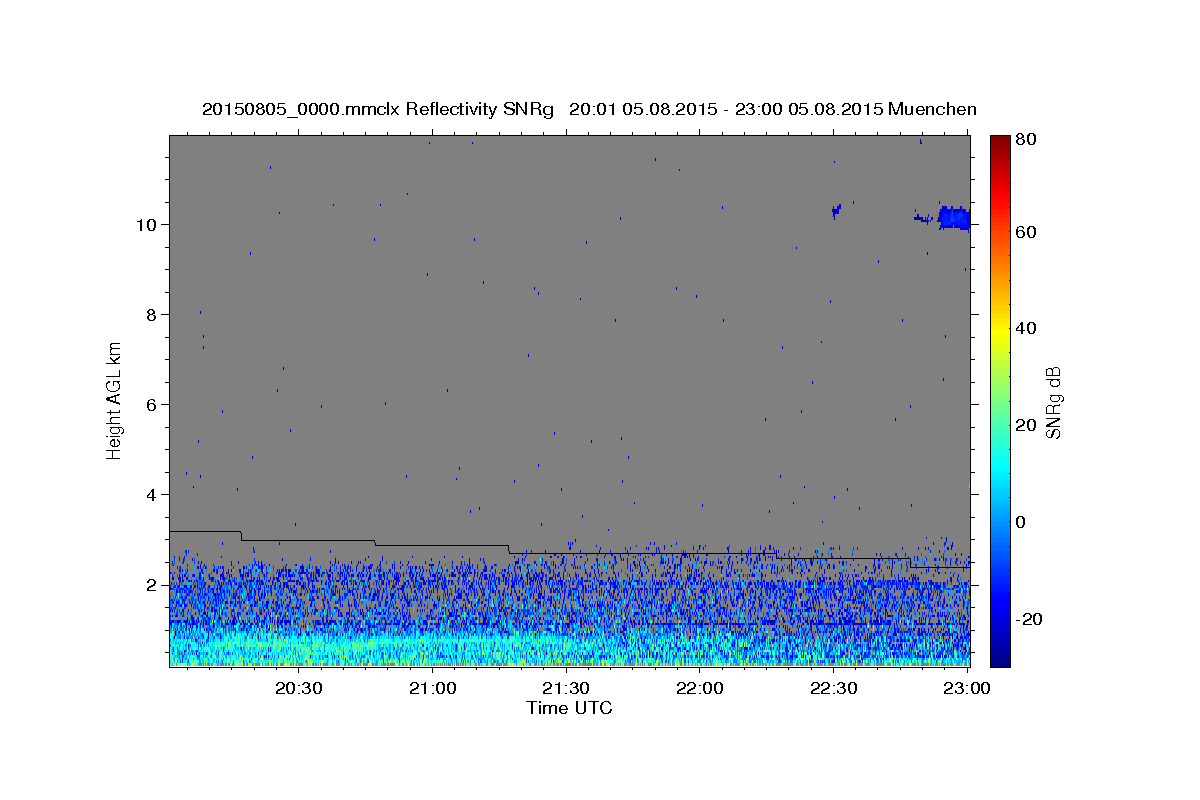The height and width of the screenshot is (800, 1200).
Task: Click the 23:00 time tick label
Action: 966,688
